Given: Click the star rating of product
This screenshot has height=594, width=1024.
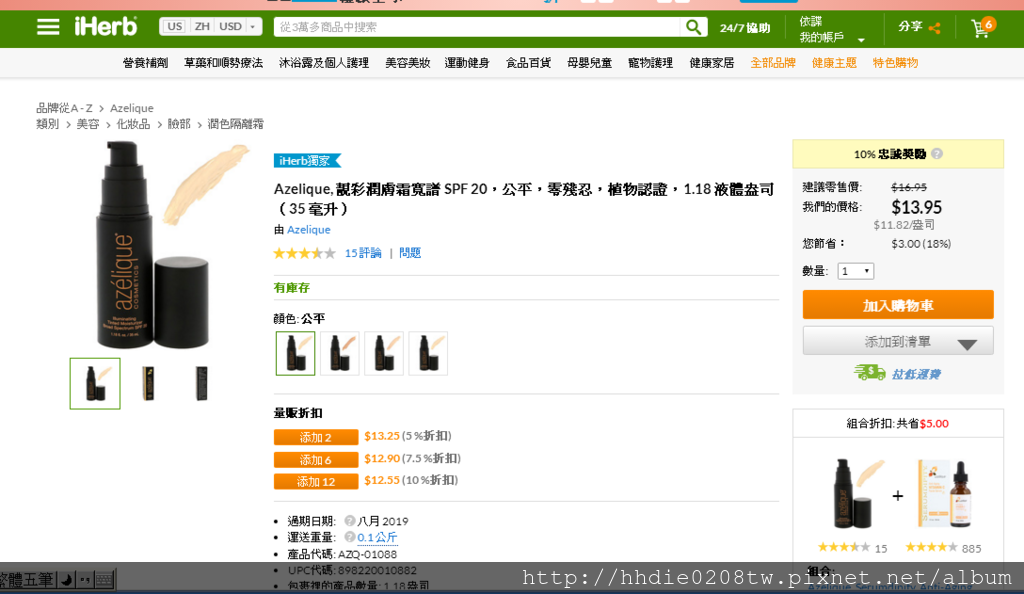Looking at the screenshot, I should pyautogui.click(x=304, y=253).
